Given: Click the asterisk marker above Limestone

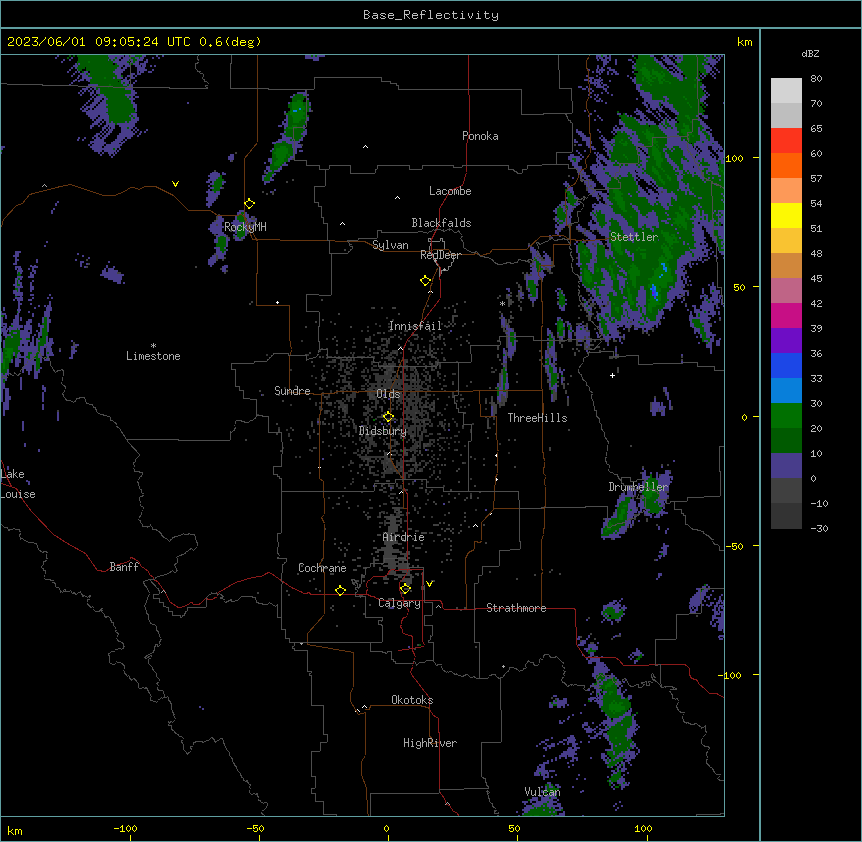Looking at the screenshot, I should click(153, 345).
